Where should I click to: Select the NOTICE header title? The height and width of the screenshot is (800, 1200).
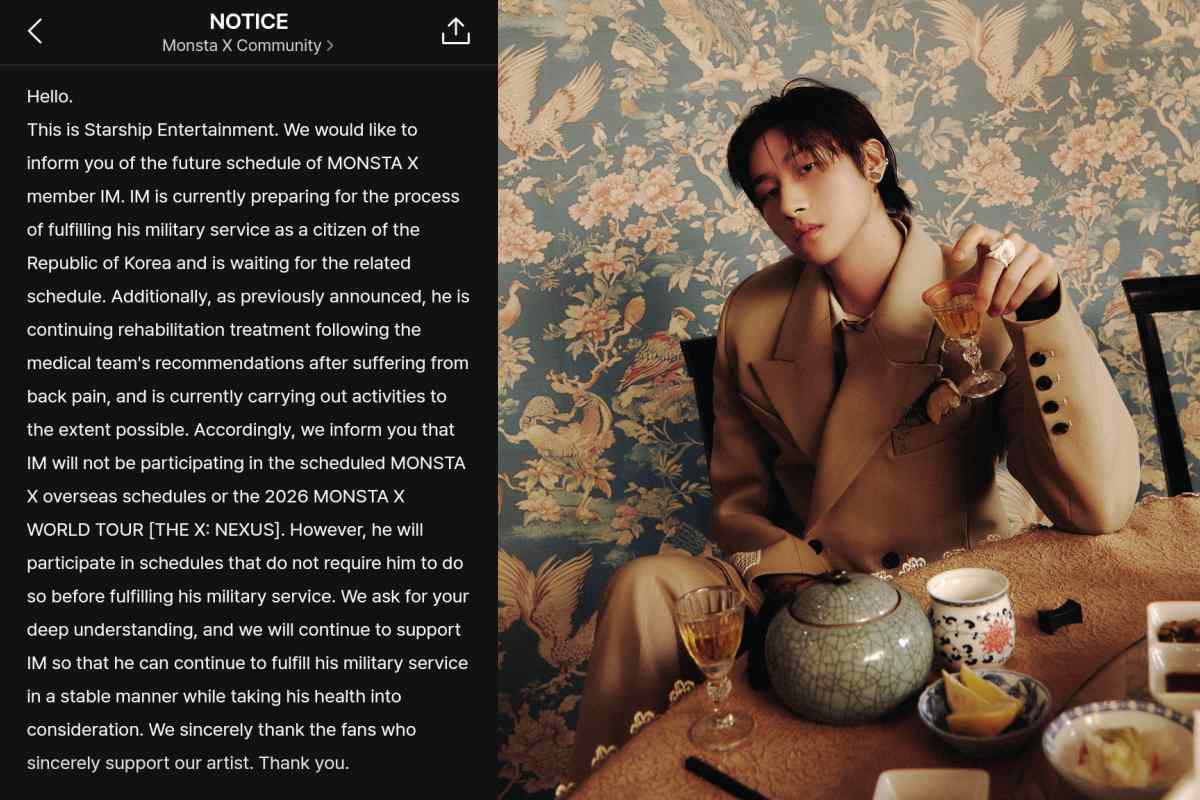point(249,21)
